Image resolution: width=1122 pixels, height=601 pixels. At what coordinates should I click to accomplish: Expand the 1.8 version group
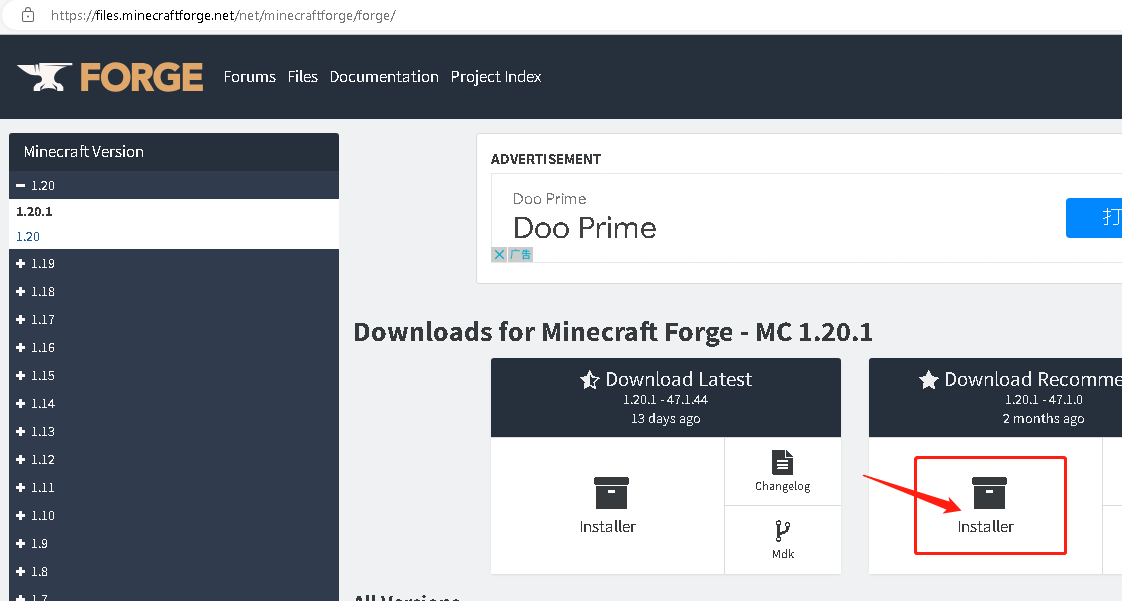[174, 571]
